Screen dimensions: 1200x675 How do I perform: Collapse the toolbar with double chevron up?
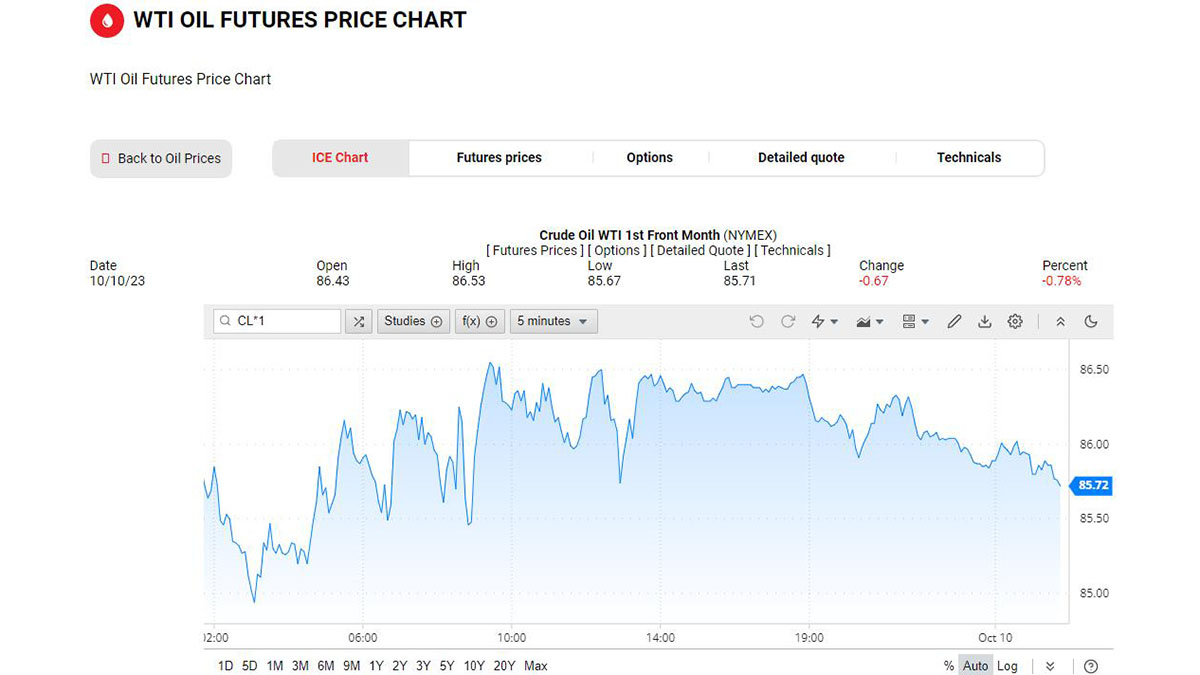[x=1060, y=321]
